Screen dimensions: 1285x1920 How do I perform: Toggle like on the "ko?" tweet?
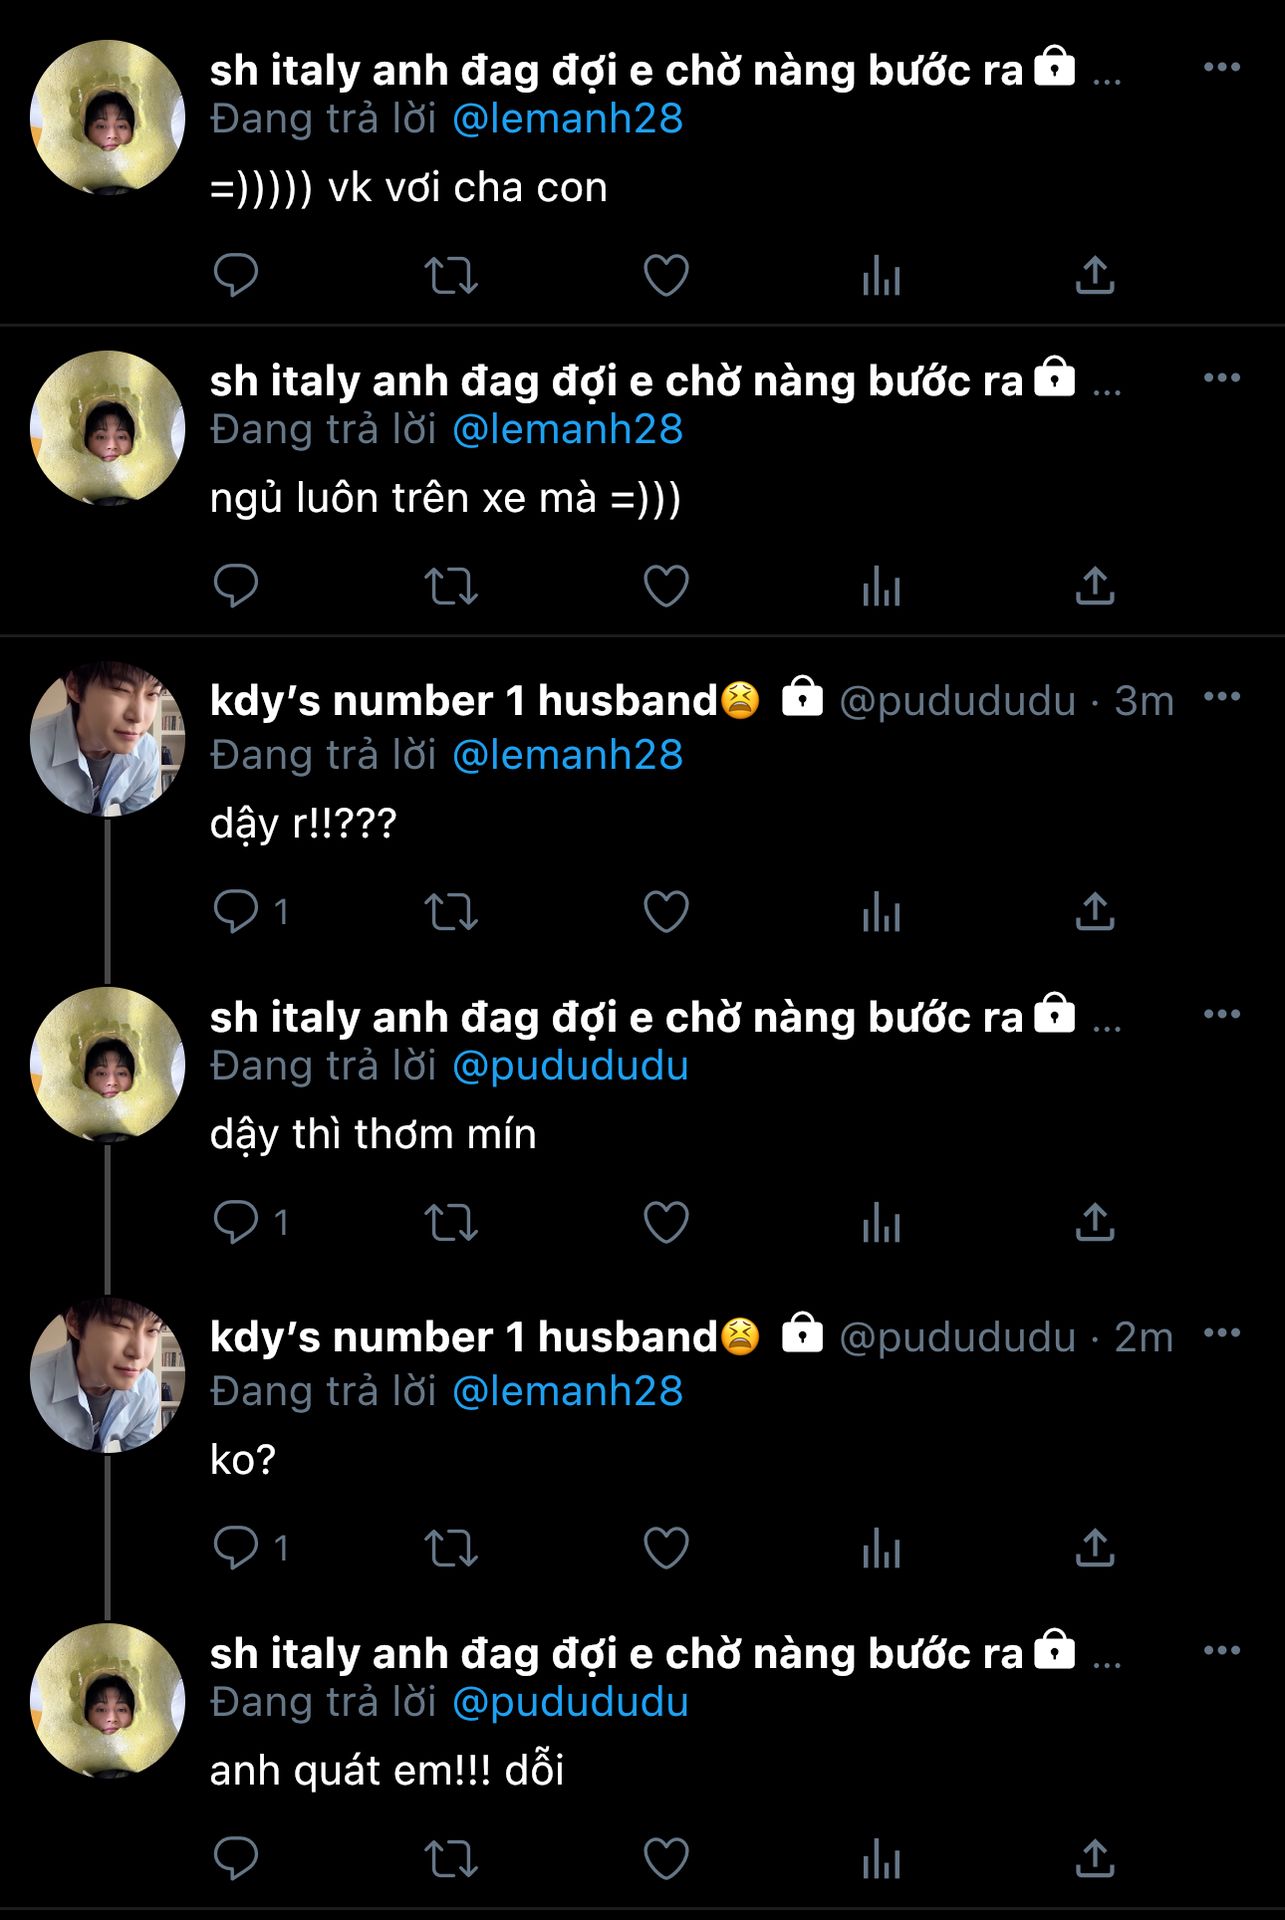tap(666, 1548)
